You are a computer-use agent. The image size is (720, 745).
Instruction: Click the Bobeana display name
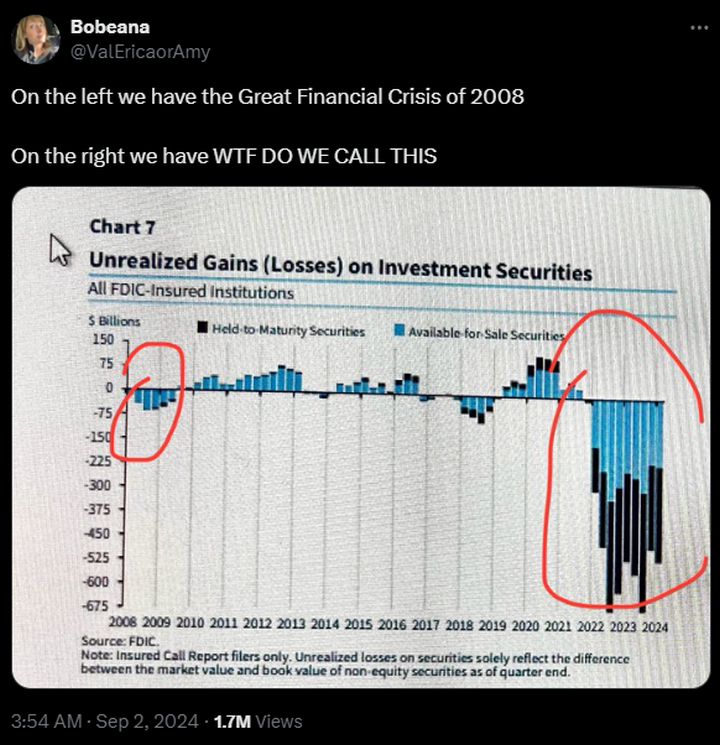tap(110, 27)
